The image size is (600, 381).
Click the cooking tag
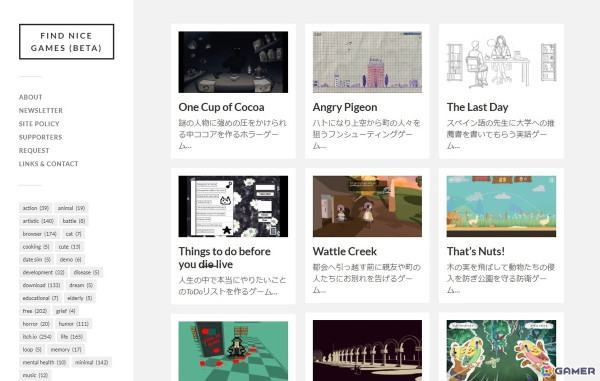point(36,247)
